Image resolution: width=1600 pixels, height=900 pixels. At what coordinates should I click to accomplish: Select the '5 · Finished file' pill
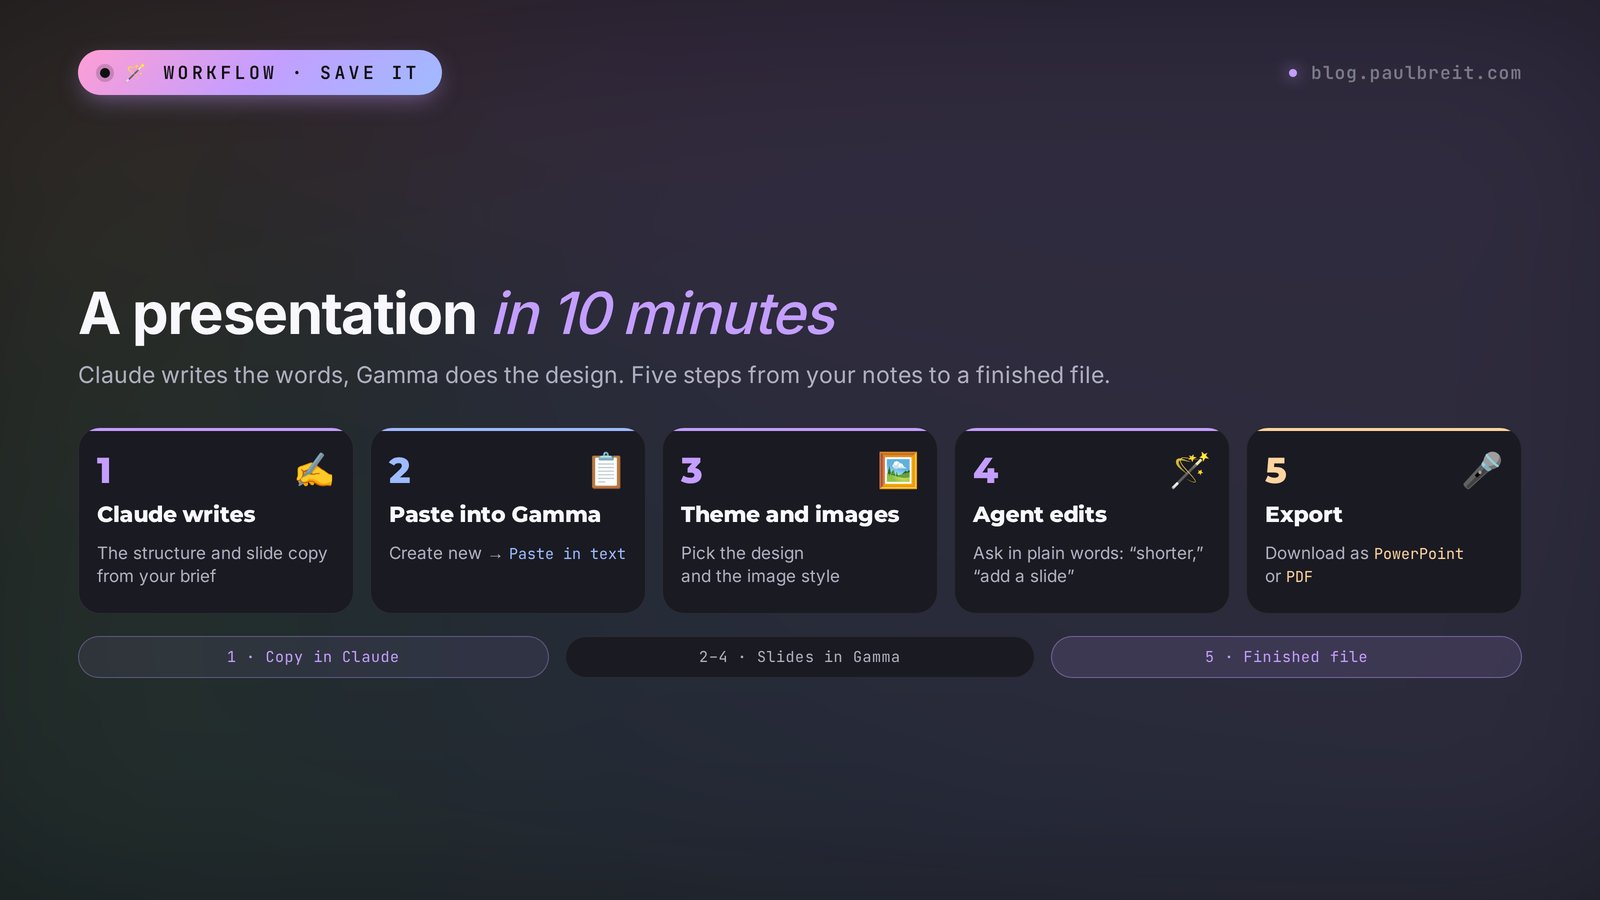(x=1286, y=657)
